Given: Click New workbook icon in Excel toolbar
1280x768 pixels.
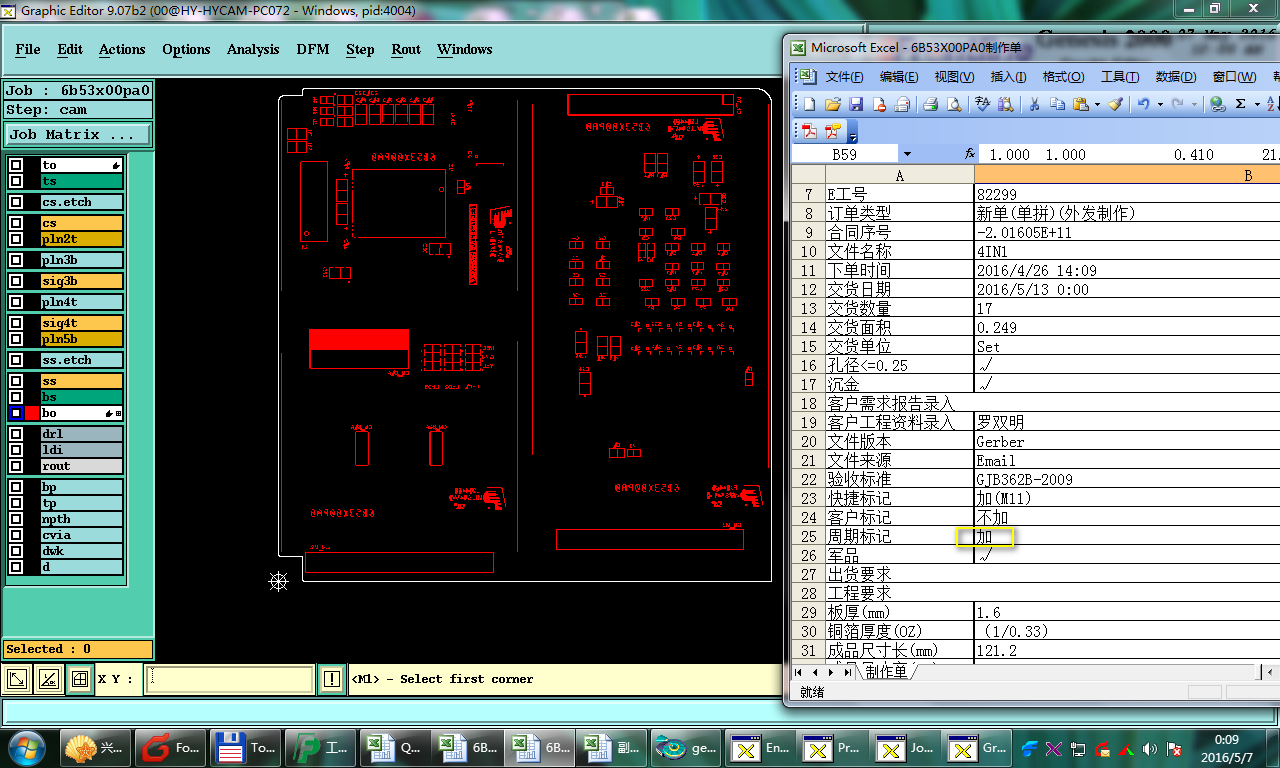Looking at the screenshot, I should [x=808, y=104].
